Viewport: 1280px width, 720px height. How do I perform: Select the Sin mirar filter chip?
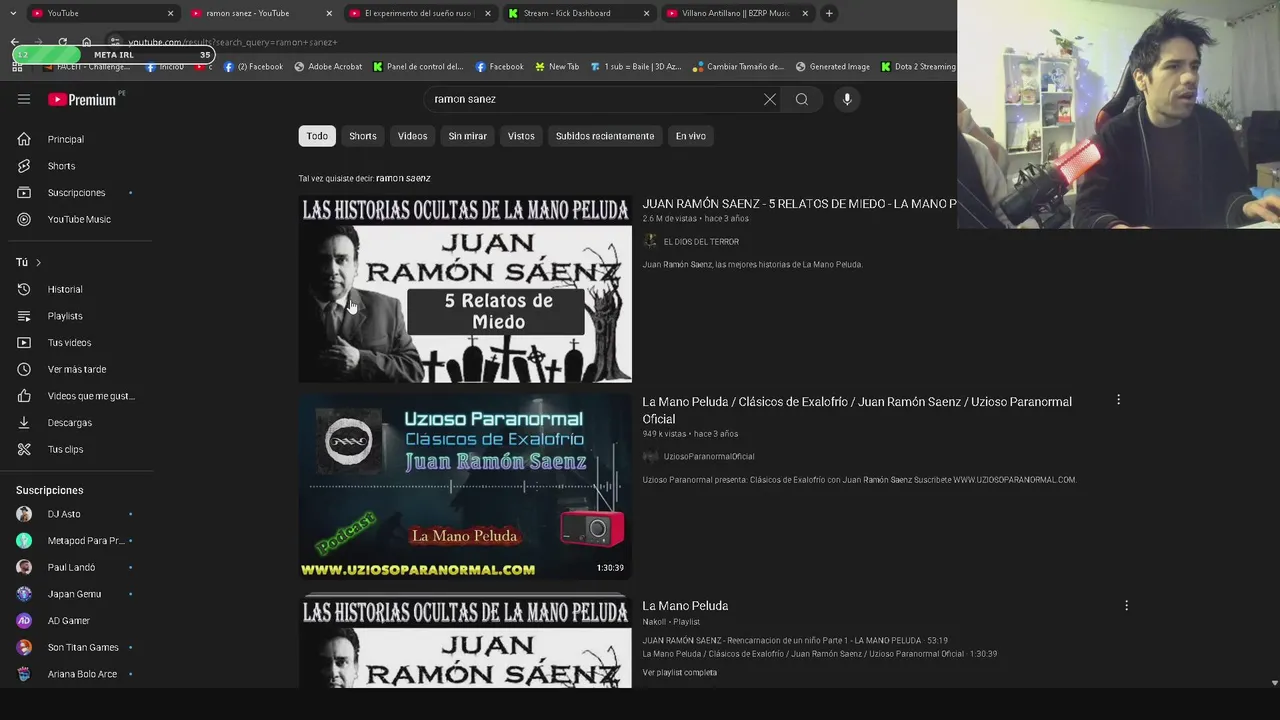click(467, 136)
